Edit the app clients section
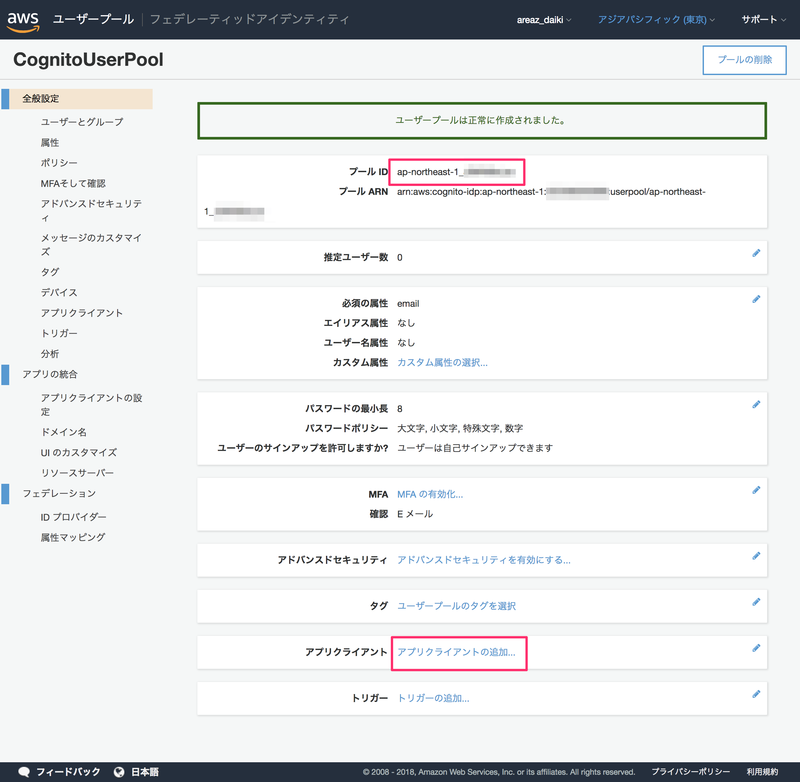Screen dimensions: 800x782 756,648
